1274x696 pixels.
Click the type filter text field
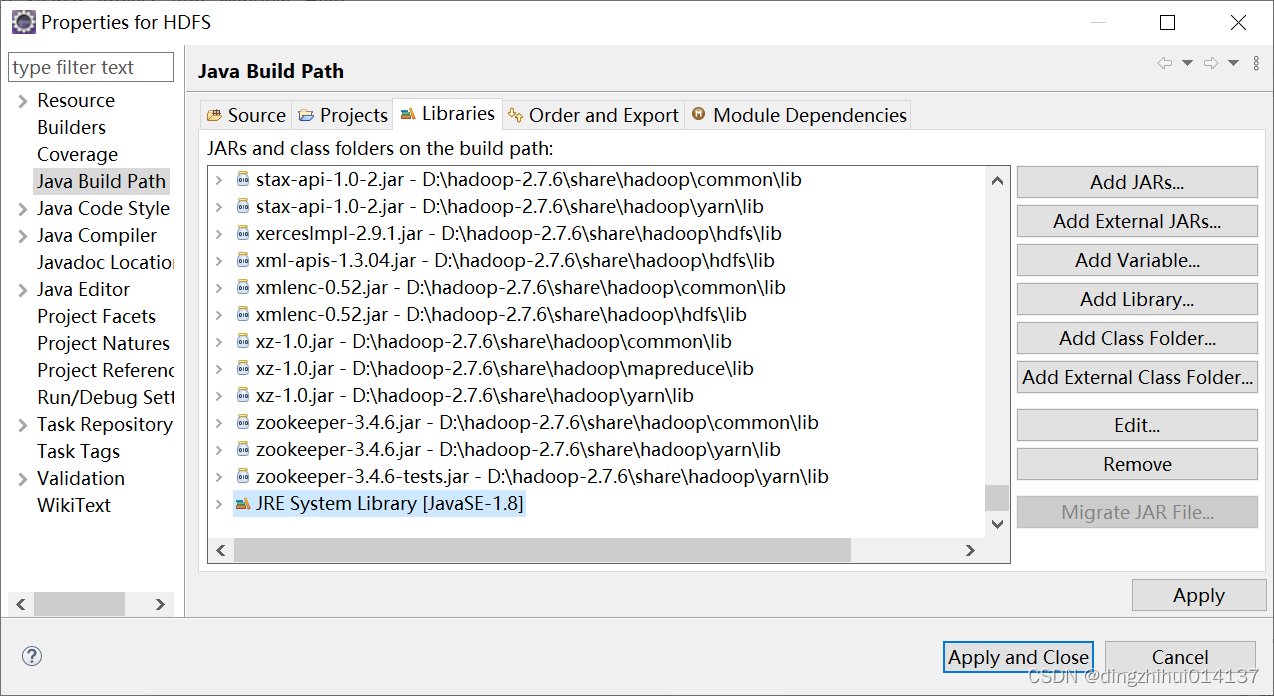[90, 66]
